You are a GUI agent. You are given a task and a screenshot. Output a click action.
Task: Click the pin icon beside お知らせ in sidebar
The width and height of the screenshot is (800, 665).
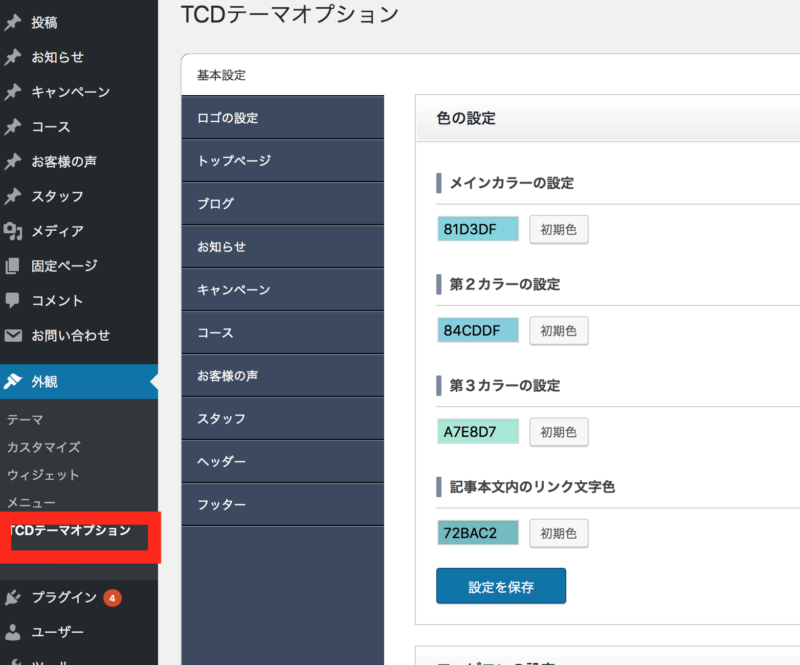(13, 57)
